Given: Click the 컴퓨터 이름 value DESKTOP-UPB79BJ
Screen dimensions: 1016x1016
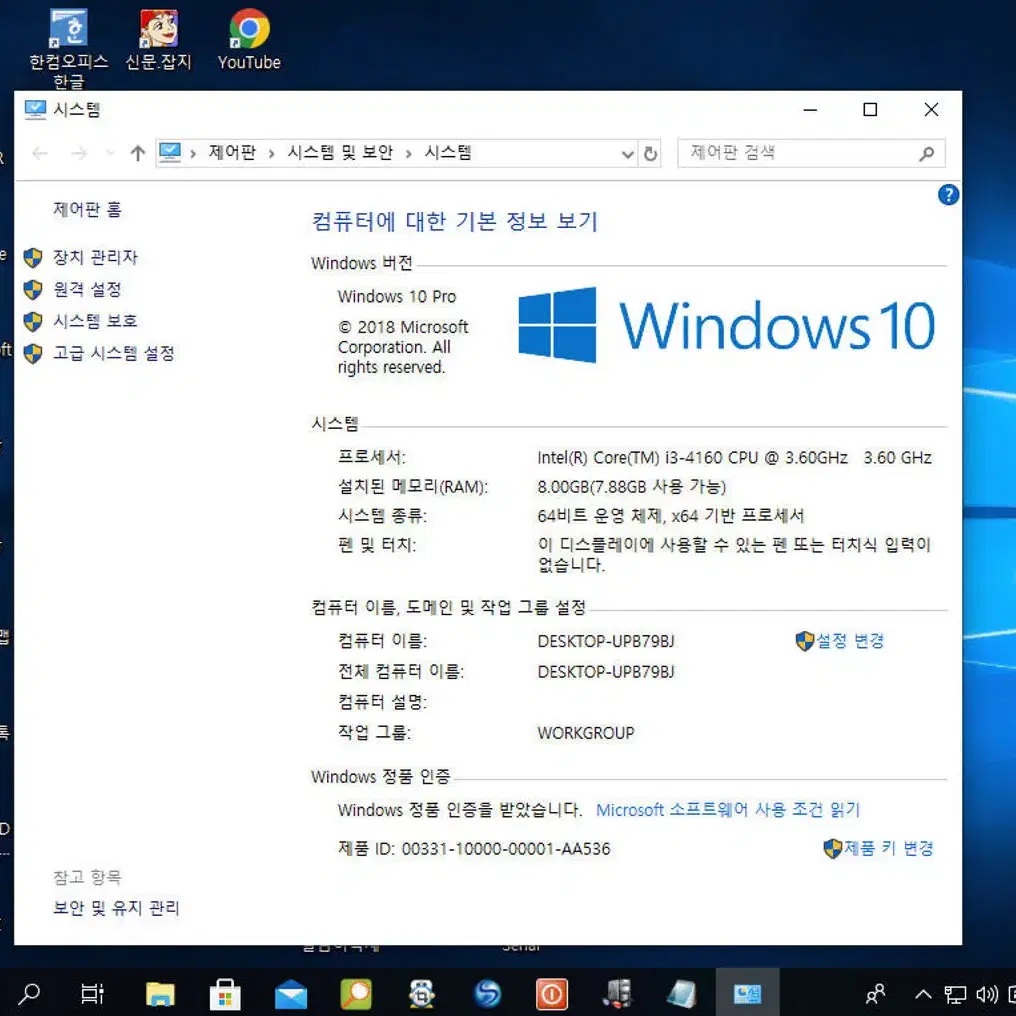Looking at the screenshot, I should [x=606, y=641].
